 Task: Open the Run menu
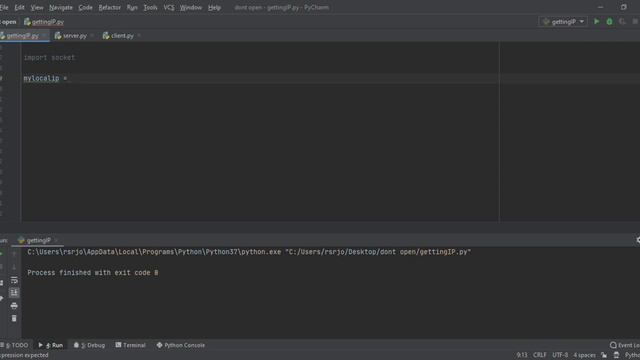(132, 7)
